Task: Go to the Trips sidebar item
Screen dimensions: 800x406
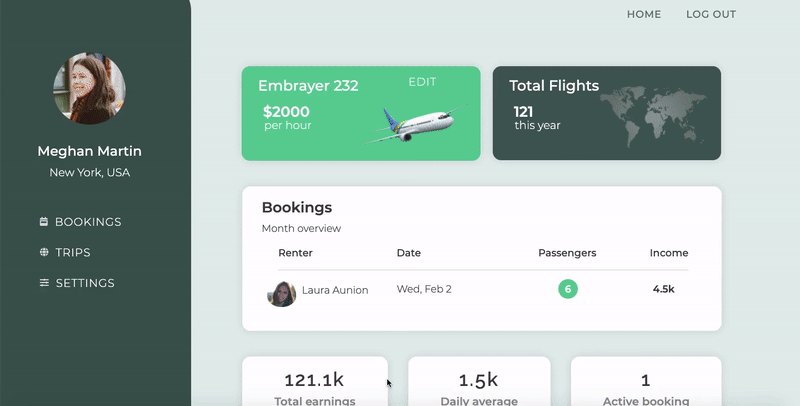Action: 65,252
